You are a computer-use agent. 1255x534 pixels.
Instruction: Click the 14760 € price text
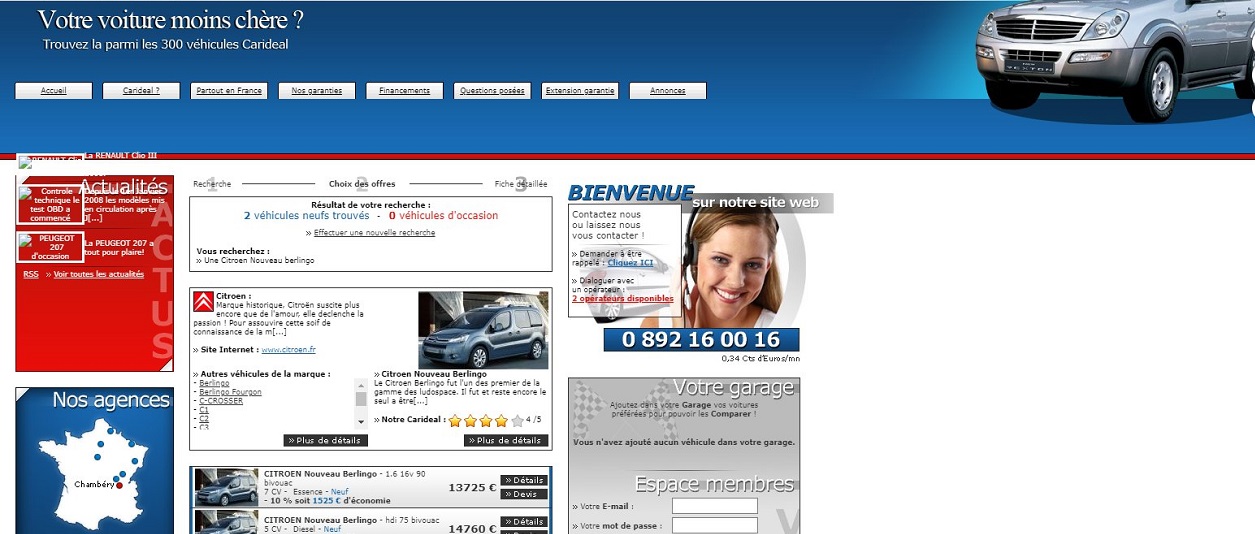(472, 529)
